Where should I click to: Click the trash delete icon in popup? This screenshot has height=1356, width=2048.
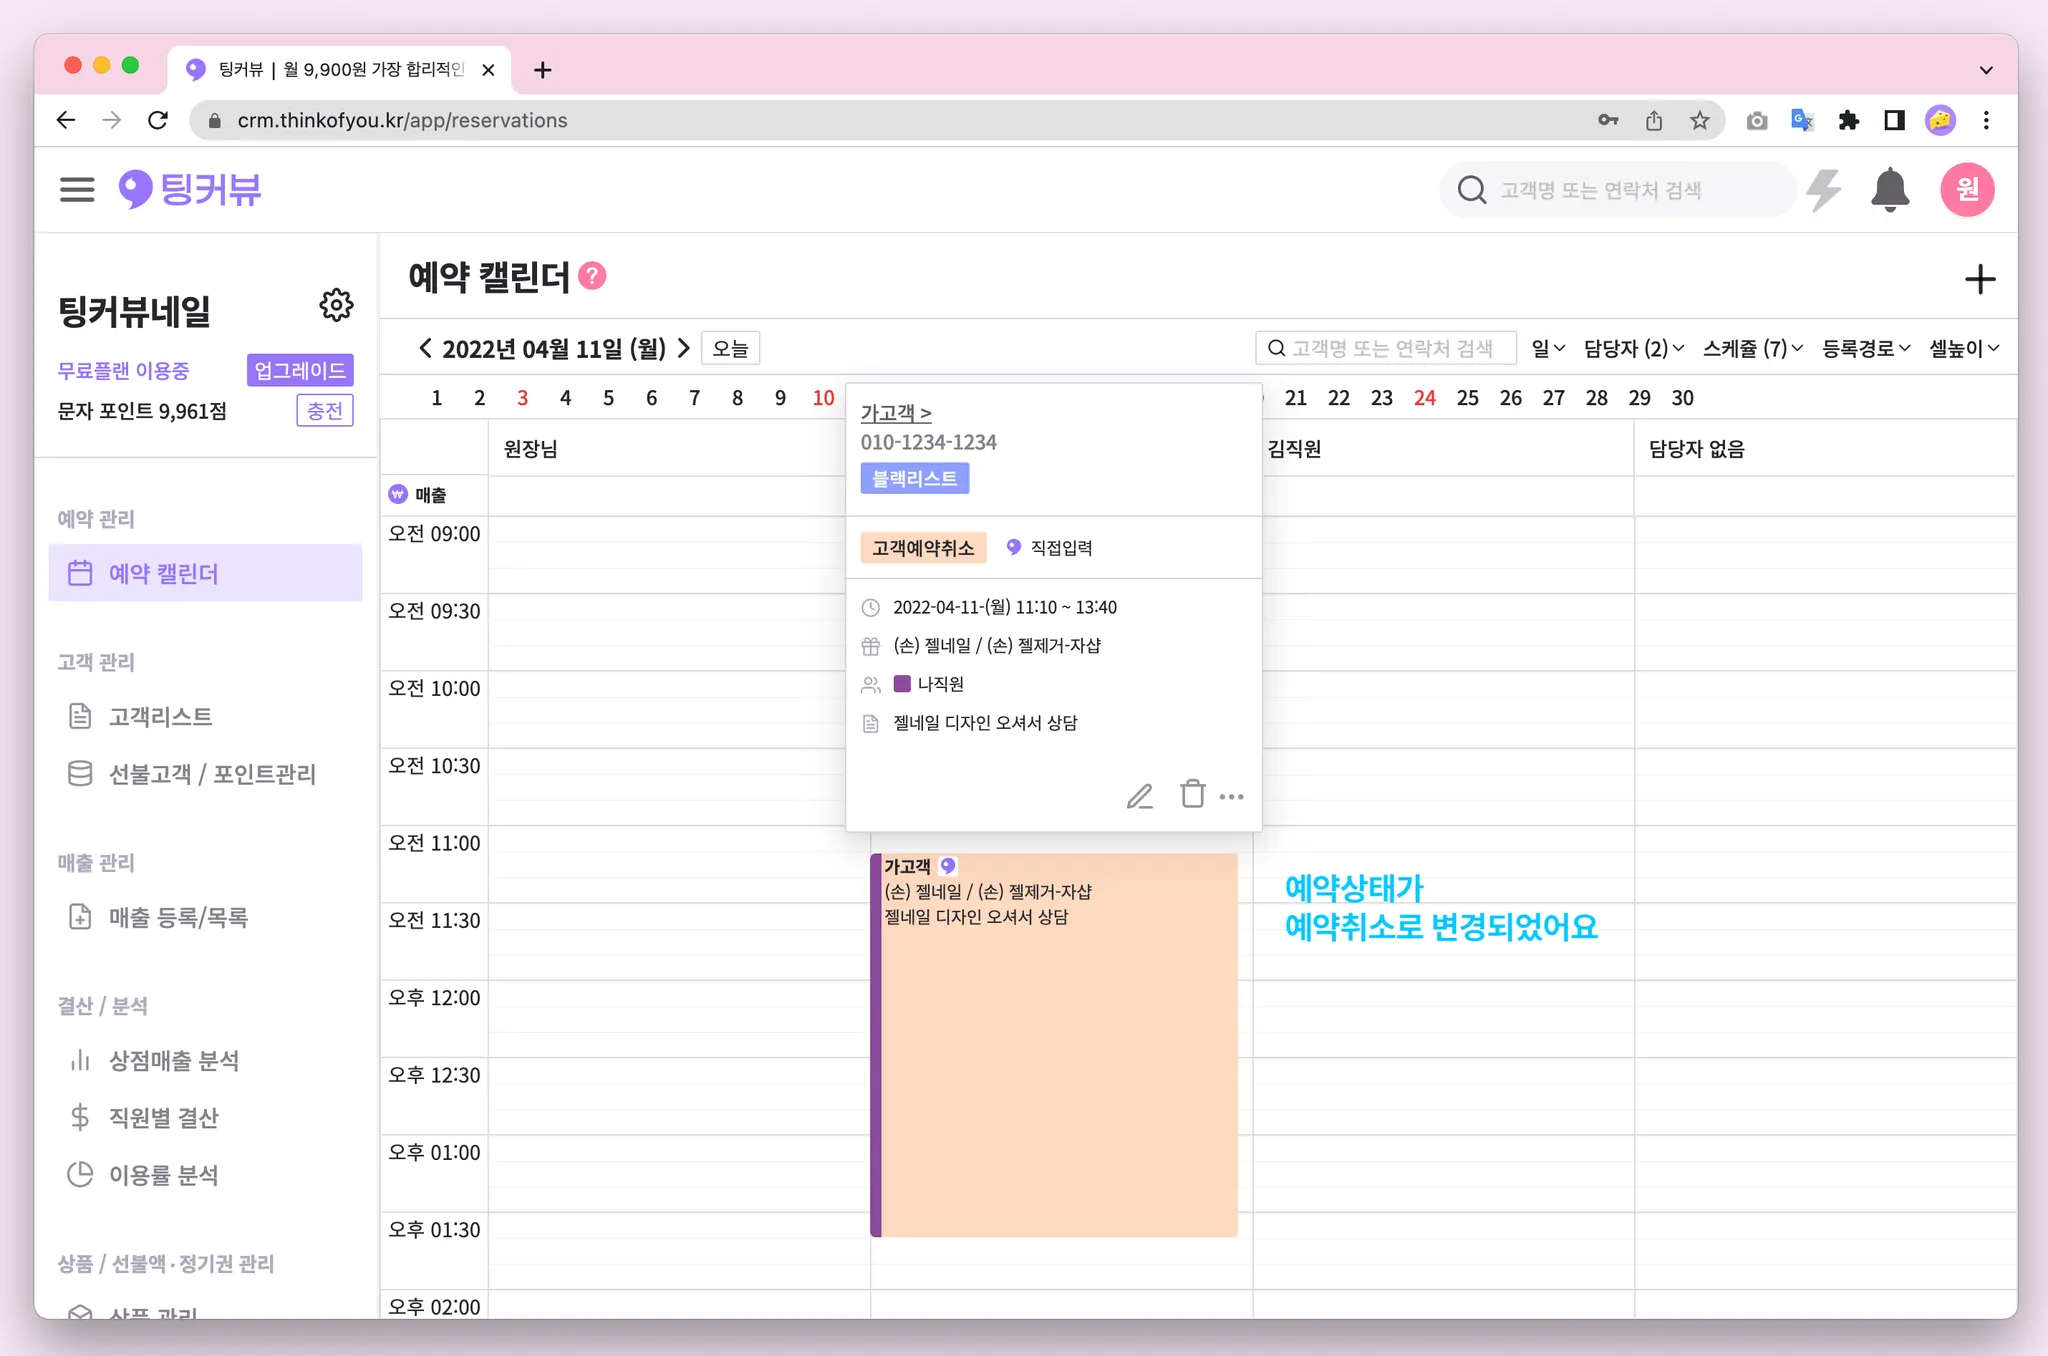point(1192,794)
